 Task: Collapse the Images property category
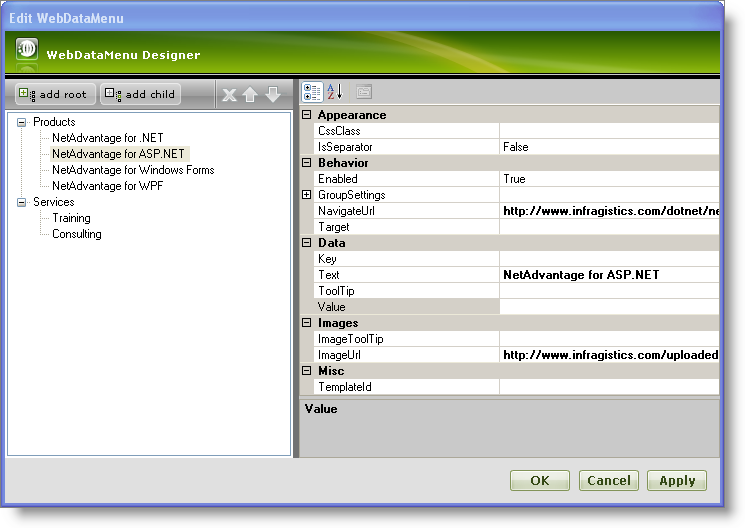tap(307, 323)
